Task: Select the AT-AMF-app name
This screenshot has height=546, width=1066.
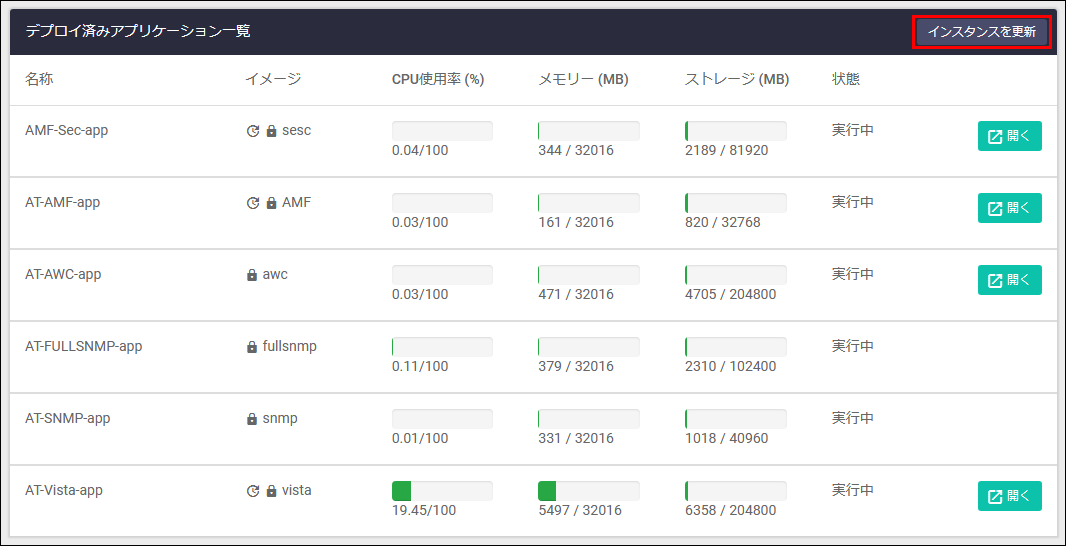Action: click(x=63, y=202)
